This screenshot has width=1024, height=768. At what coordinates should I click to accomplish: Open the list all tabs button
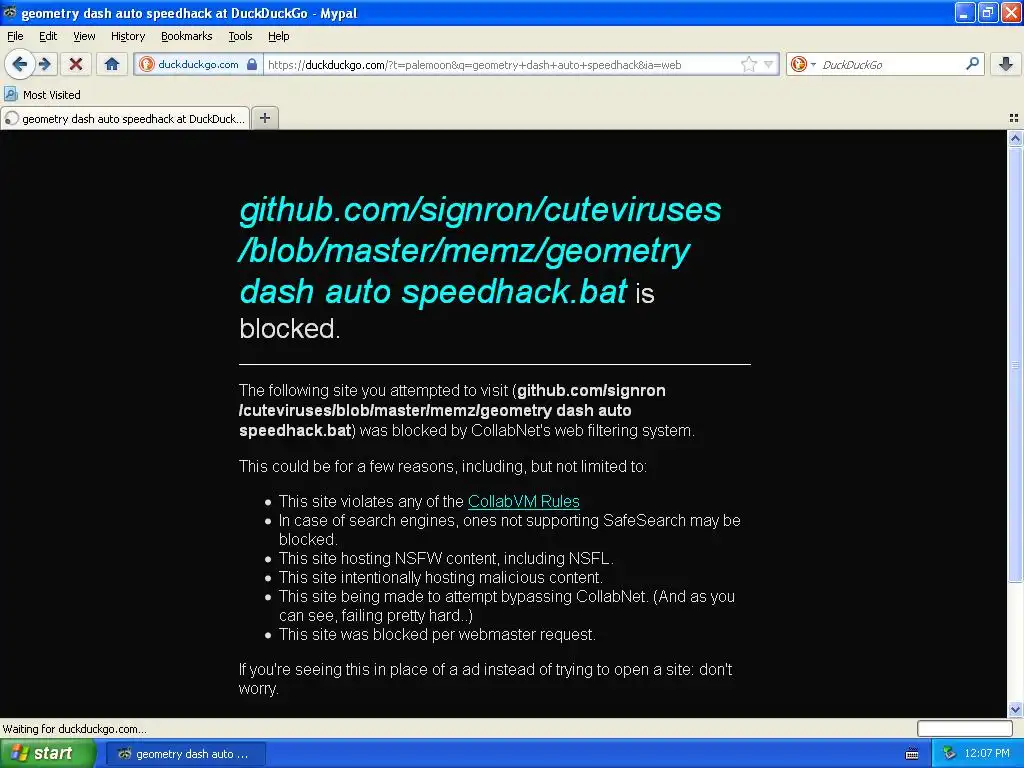(1014, 118)
